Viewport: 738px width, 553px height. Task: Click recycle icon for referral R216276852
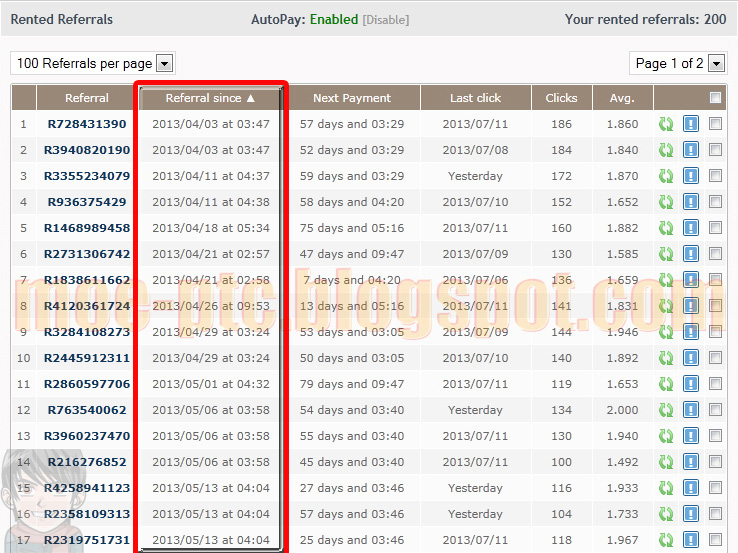point(666,462)
